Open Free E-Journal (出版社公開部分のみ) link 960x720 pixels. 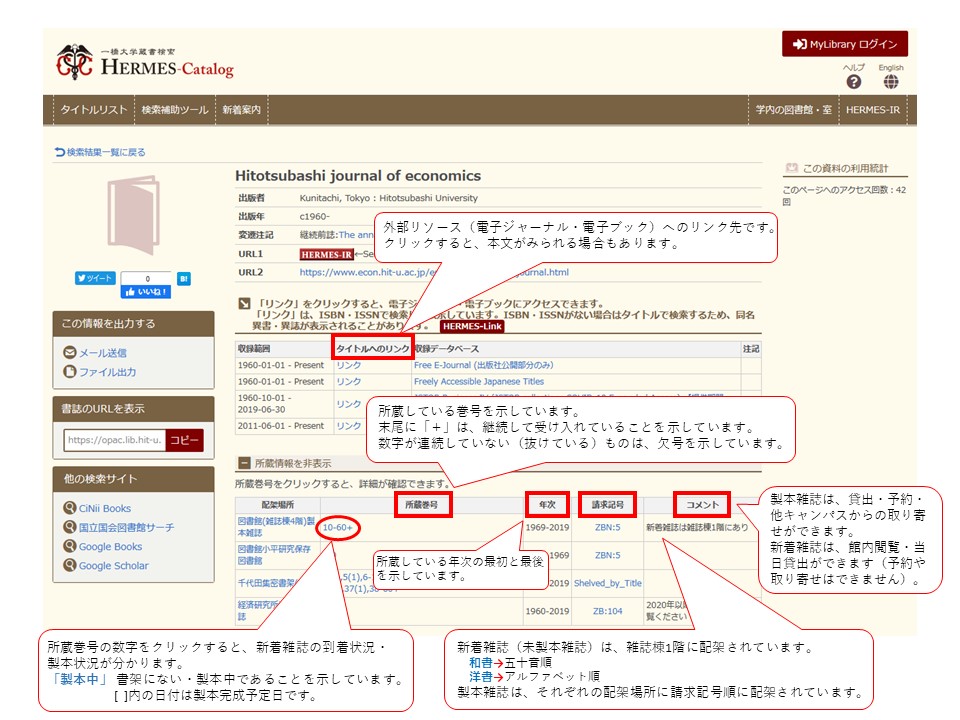click(x=483, y=365)
